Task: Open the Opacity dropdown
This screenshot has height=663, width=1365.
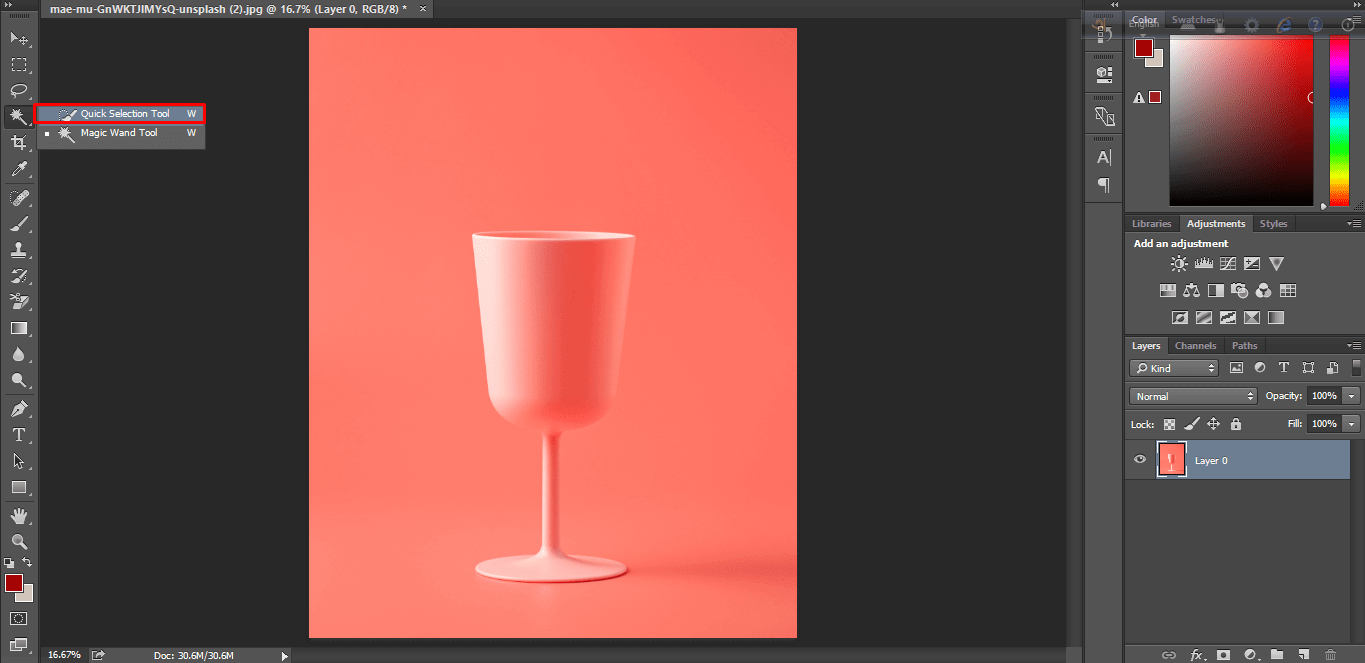Action: (1350, 395)
